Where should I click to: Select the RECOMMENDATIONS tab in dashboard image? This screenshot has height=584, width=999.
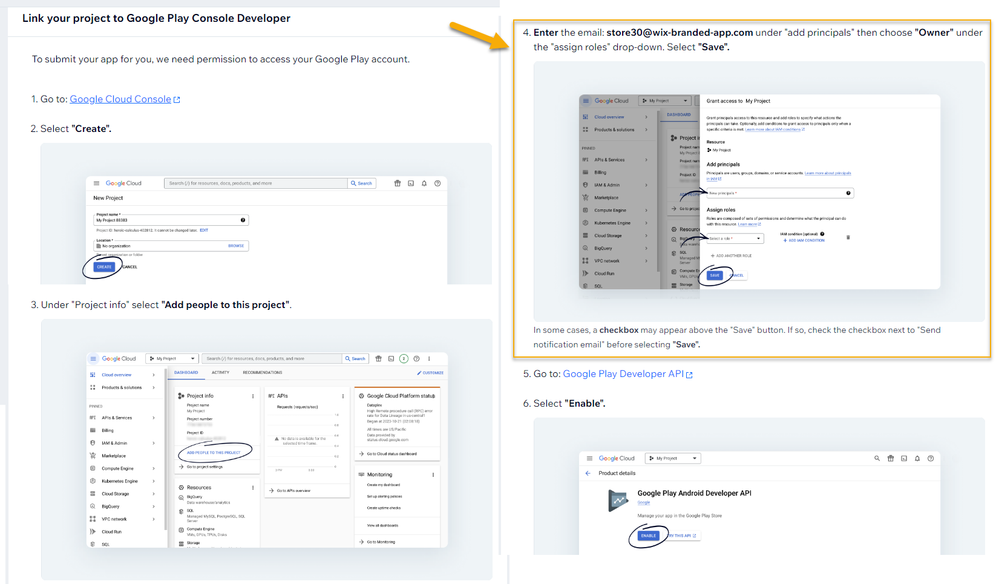tap(262, 373)
